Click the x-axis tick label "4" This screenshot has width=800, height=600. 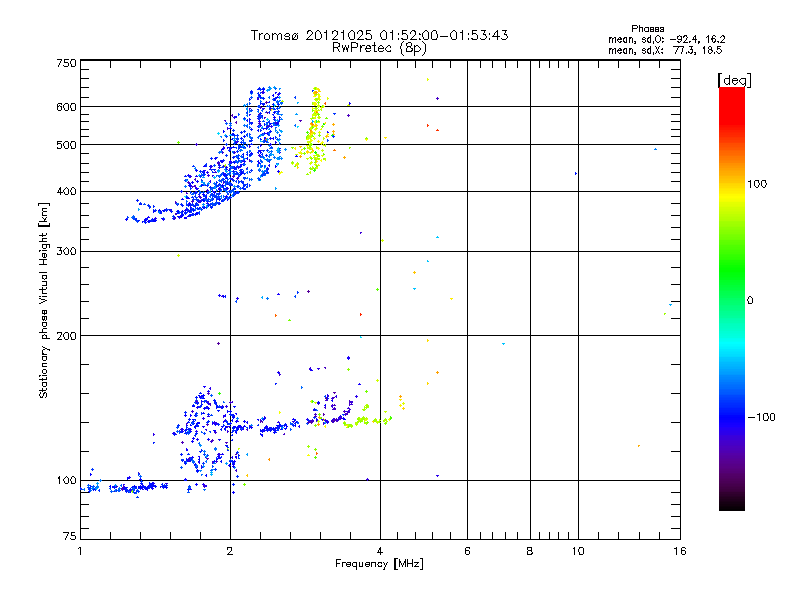(x=380, y=551)
